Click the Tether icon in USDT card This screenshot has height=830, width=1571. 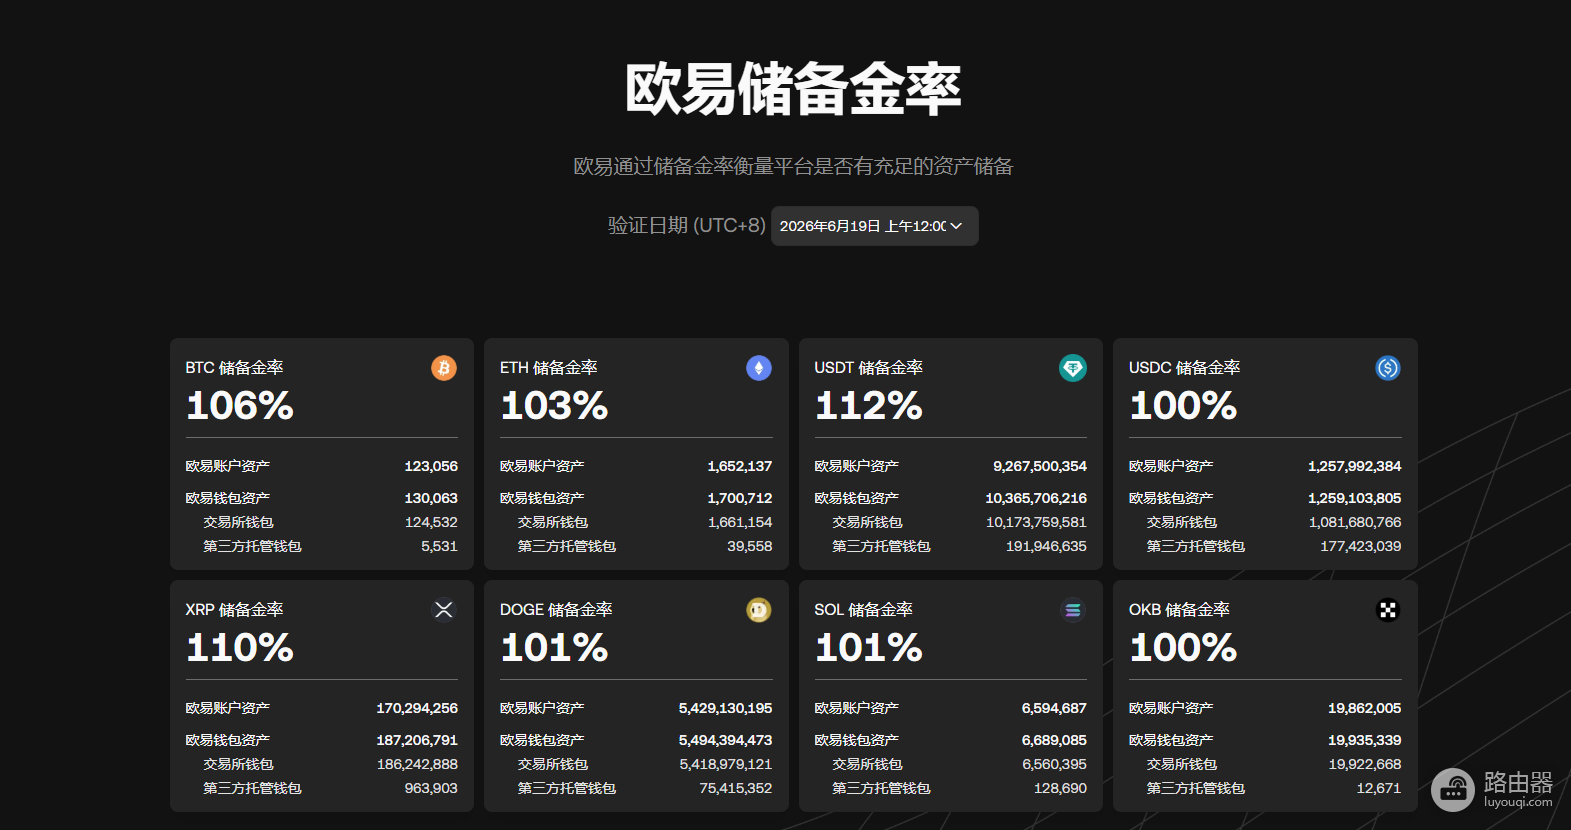[x=1073, y=368]
